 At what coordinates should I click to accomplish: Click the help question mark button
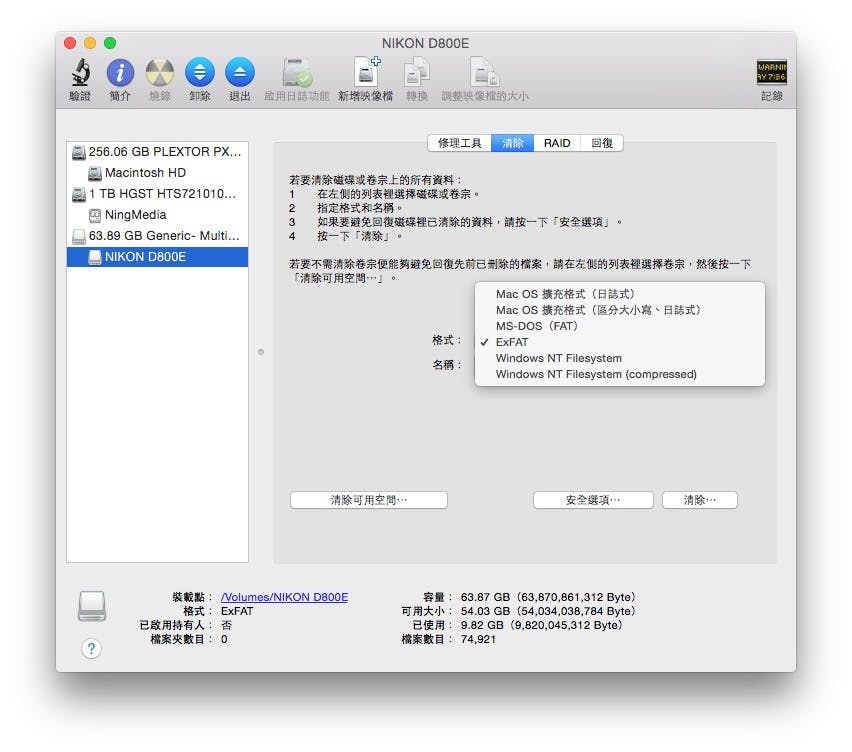tap(91, 648)
